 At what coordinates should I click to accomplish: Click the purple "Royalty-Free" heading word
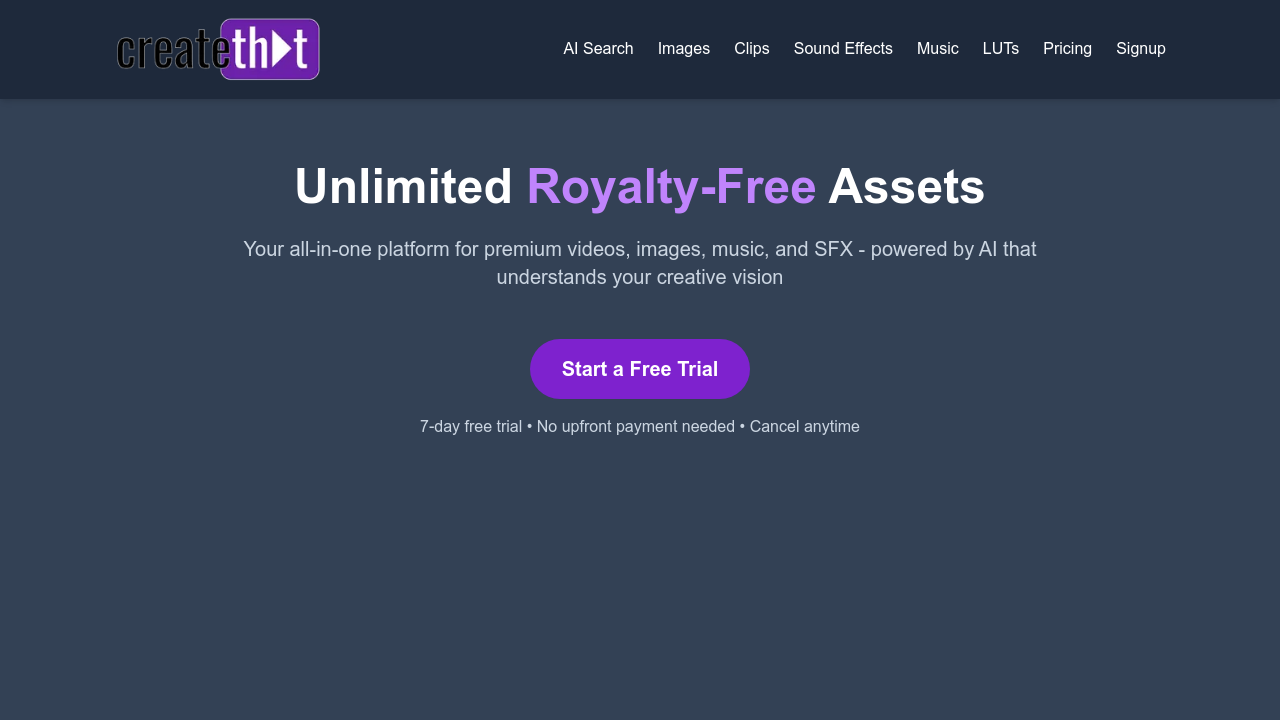tap(671, 187)
